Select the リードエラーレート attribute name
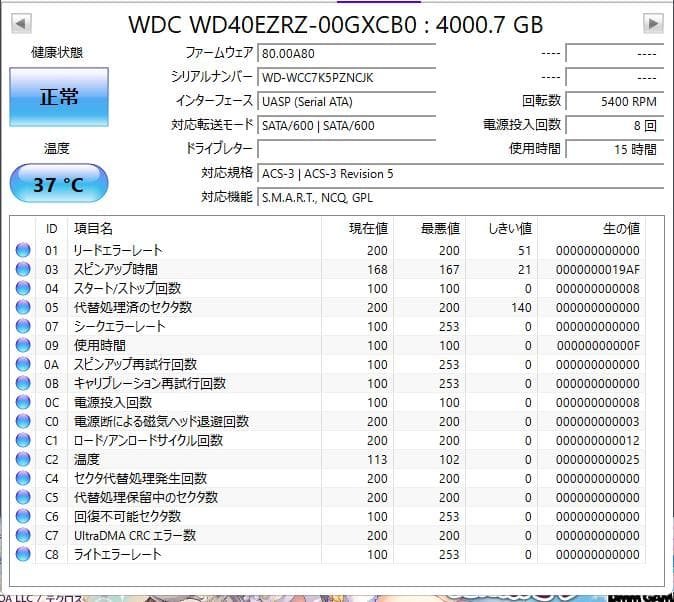Image resolution: width=674 pixels, height=602 pixels. (118, 250)
